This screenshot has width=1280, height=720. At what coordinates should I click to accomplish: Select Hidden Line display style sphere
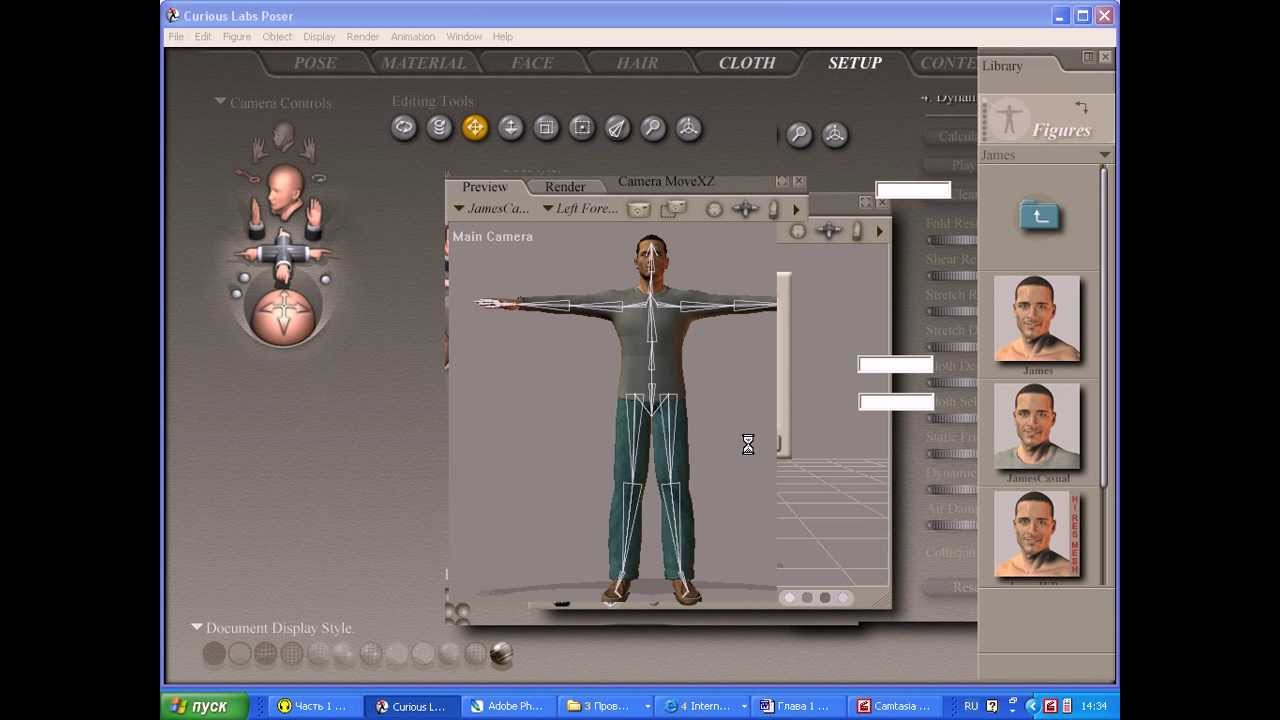tap(292, 654)
